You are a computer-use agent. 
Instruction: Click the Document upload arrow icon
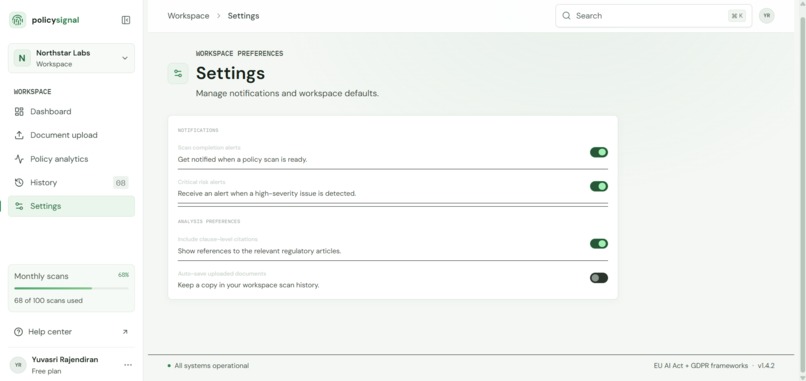19,135
